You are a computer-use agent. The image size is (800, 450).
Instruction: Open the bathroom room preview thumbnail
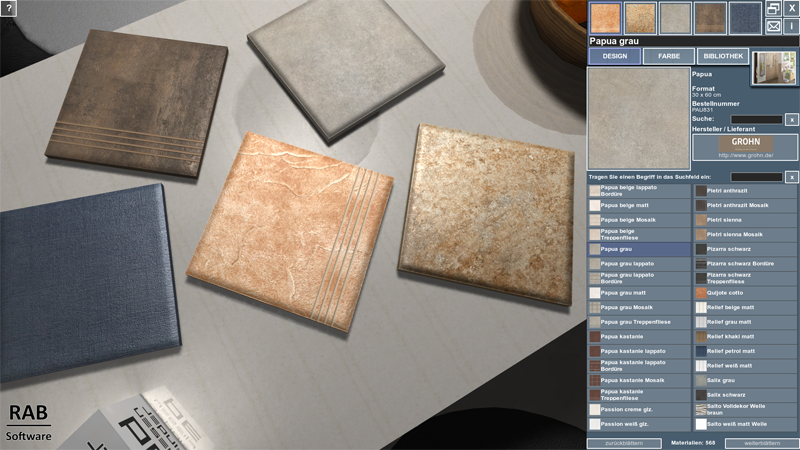[774, 68]
